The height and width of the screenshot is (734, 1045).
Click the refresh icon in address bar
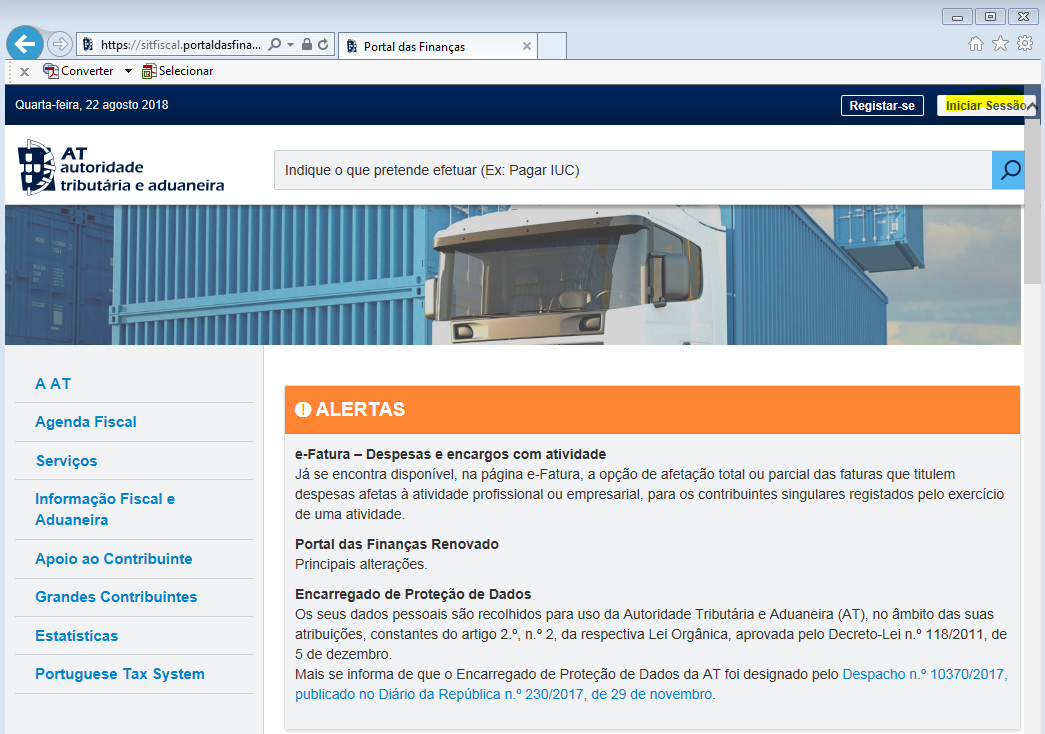click(x=323, y=45)
